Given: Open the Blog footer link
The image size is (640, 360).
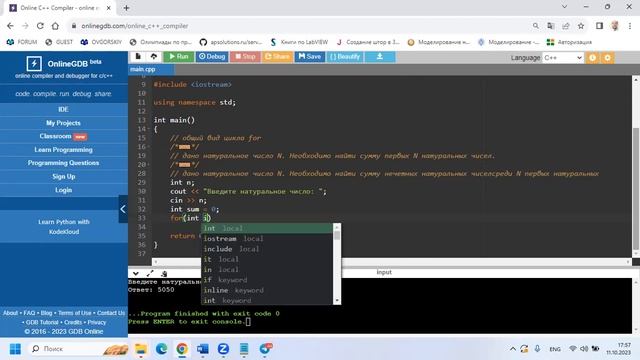Looking at the screenshot, I should point(47,313).
